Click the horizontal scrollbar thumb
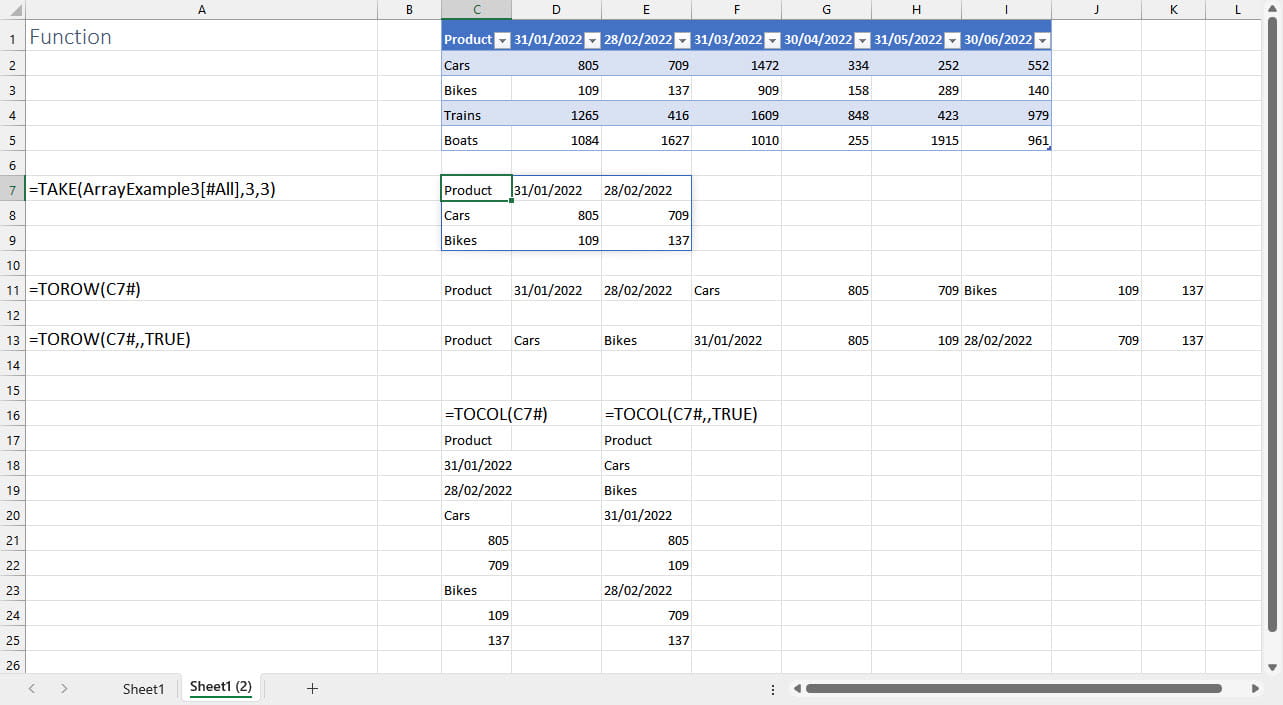 click(1013, 688)
